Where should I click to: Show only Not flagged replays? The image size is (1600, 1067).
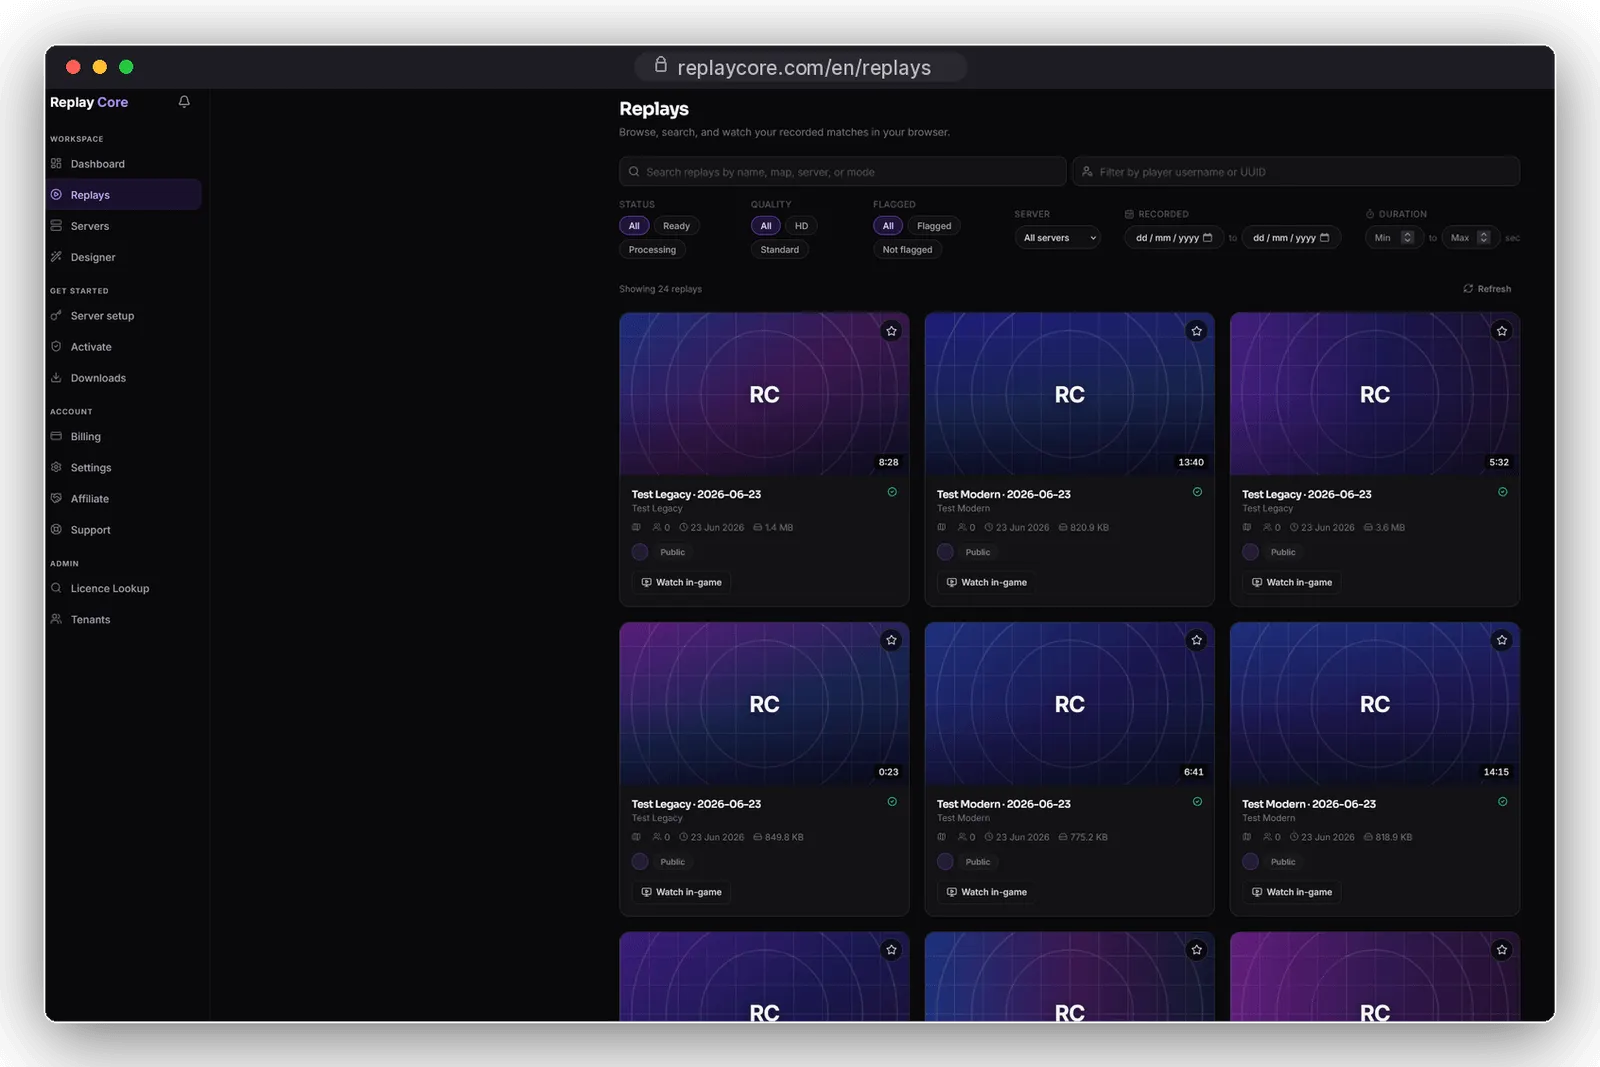907,250
